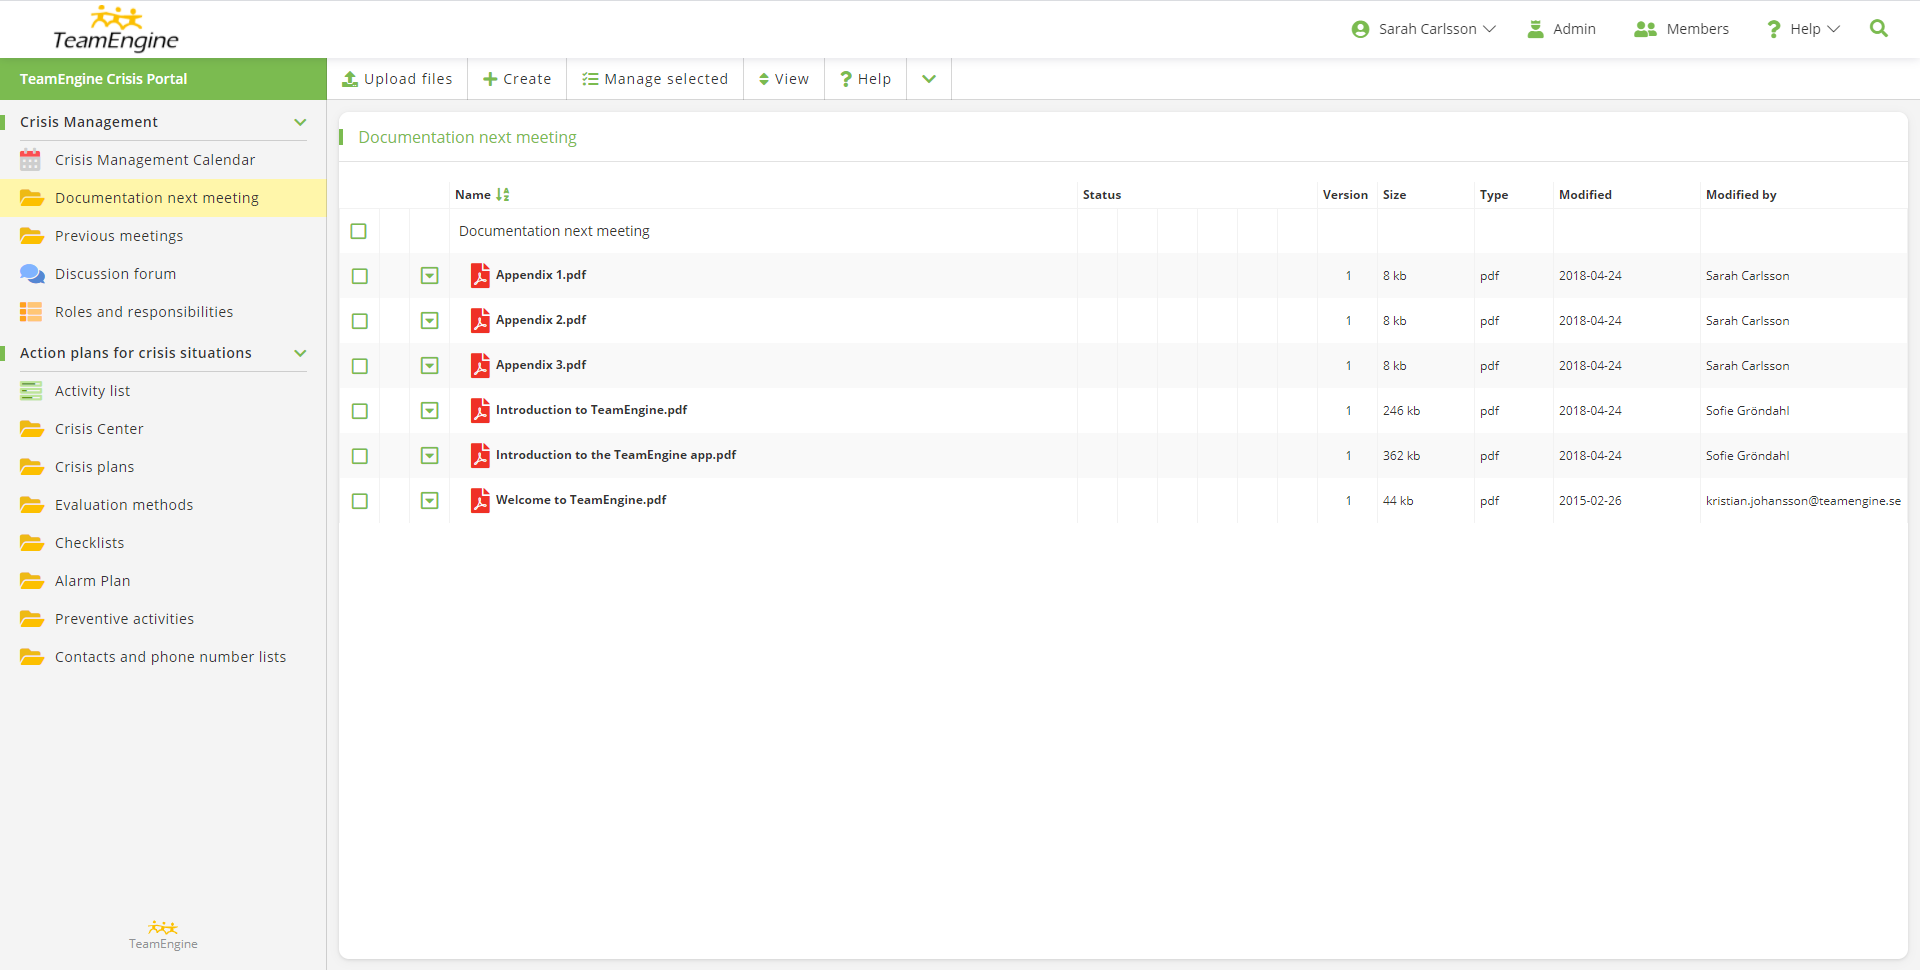Open the View toolbar menu

(x=784, y=79)
